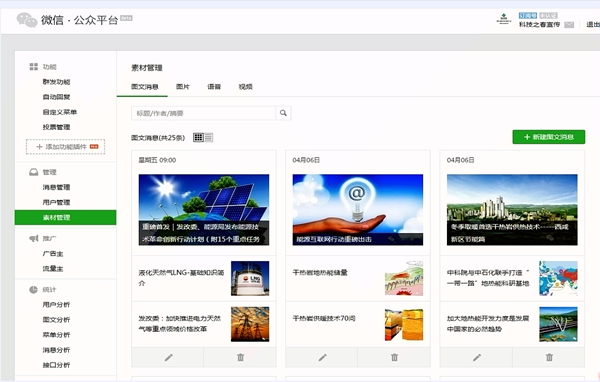
Task: Click pencil icon under third article card
Action: point(476,358)
